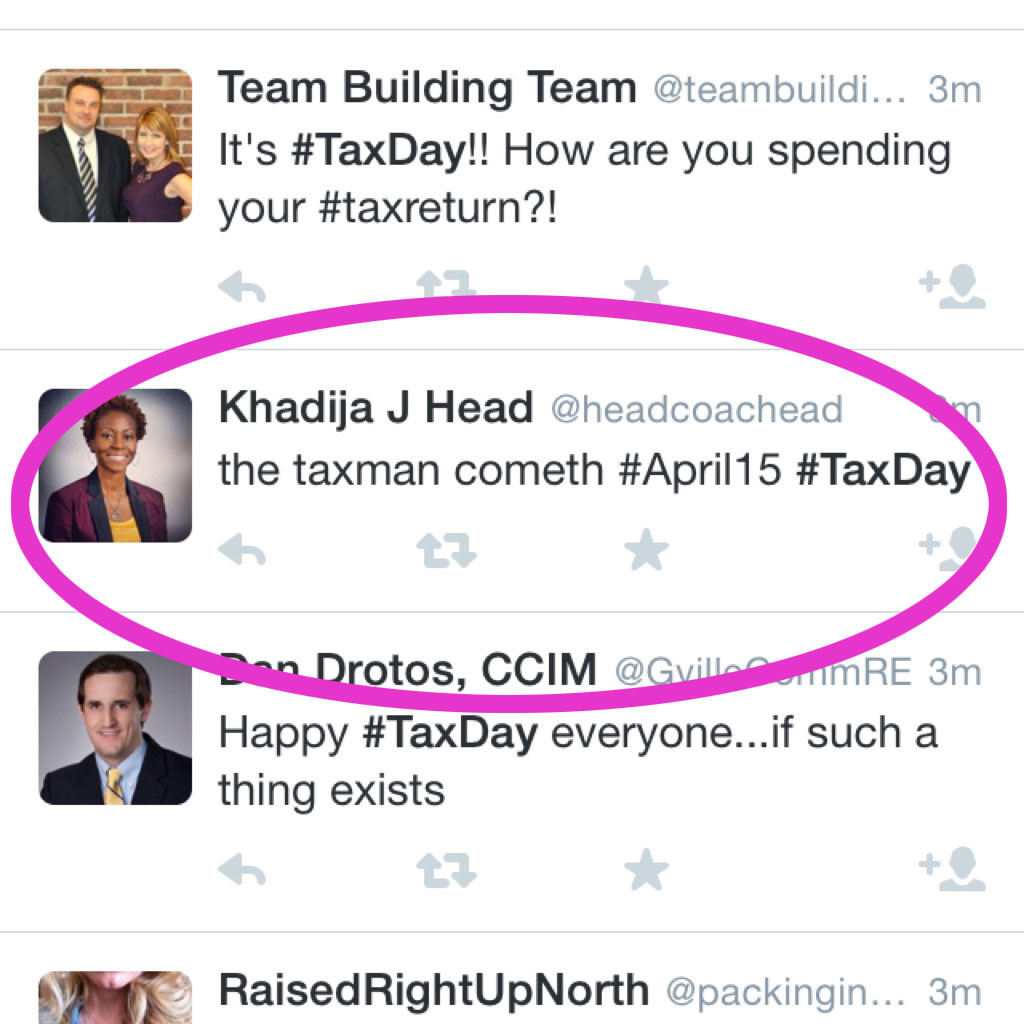Favorite Drotos's Happy TaxDay tweet
Screen dimensions: 1024x1024
(646, 869)
